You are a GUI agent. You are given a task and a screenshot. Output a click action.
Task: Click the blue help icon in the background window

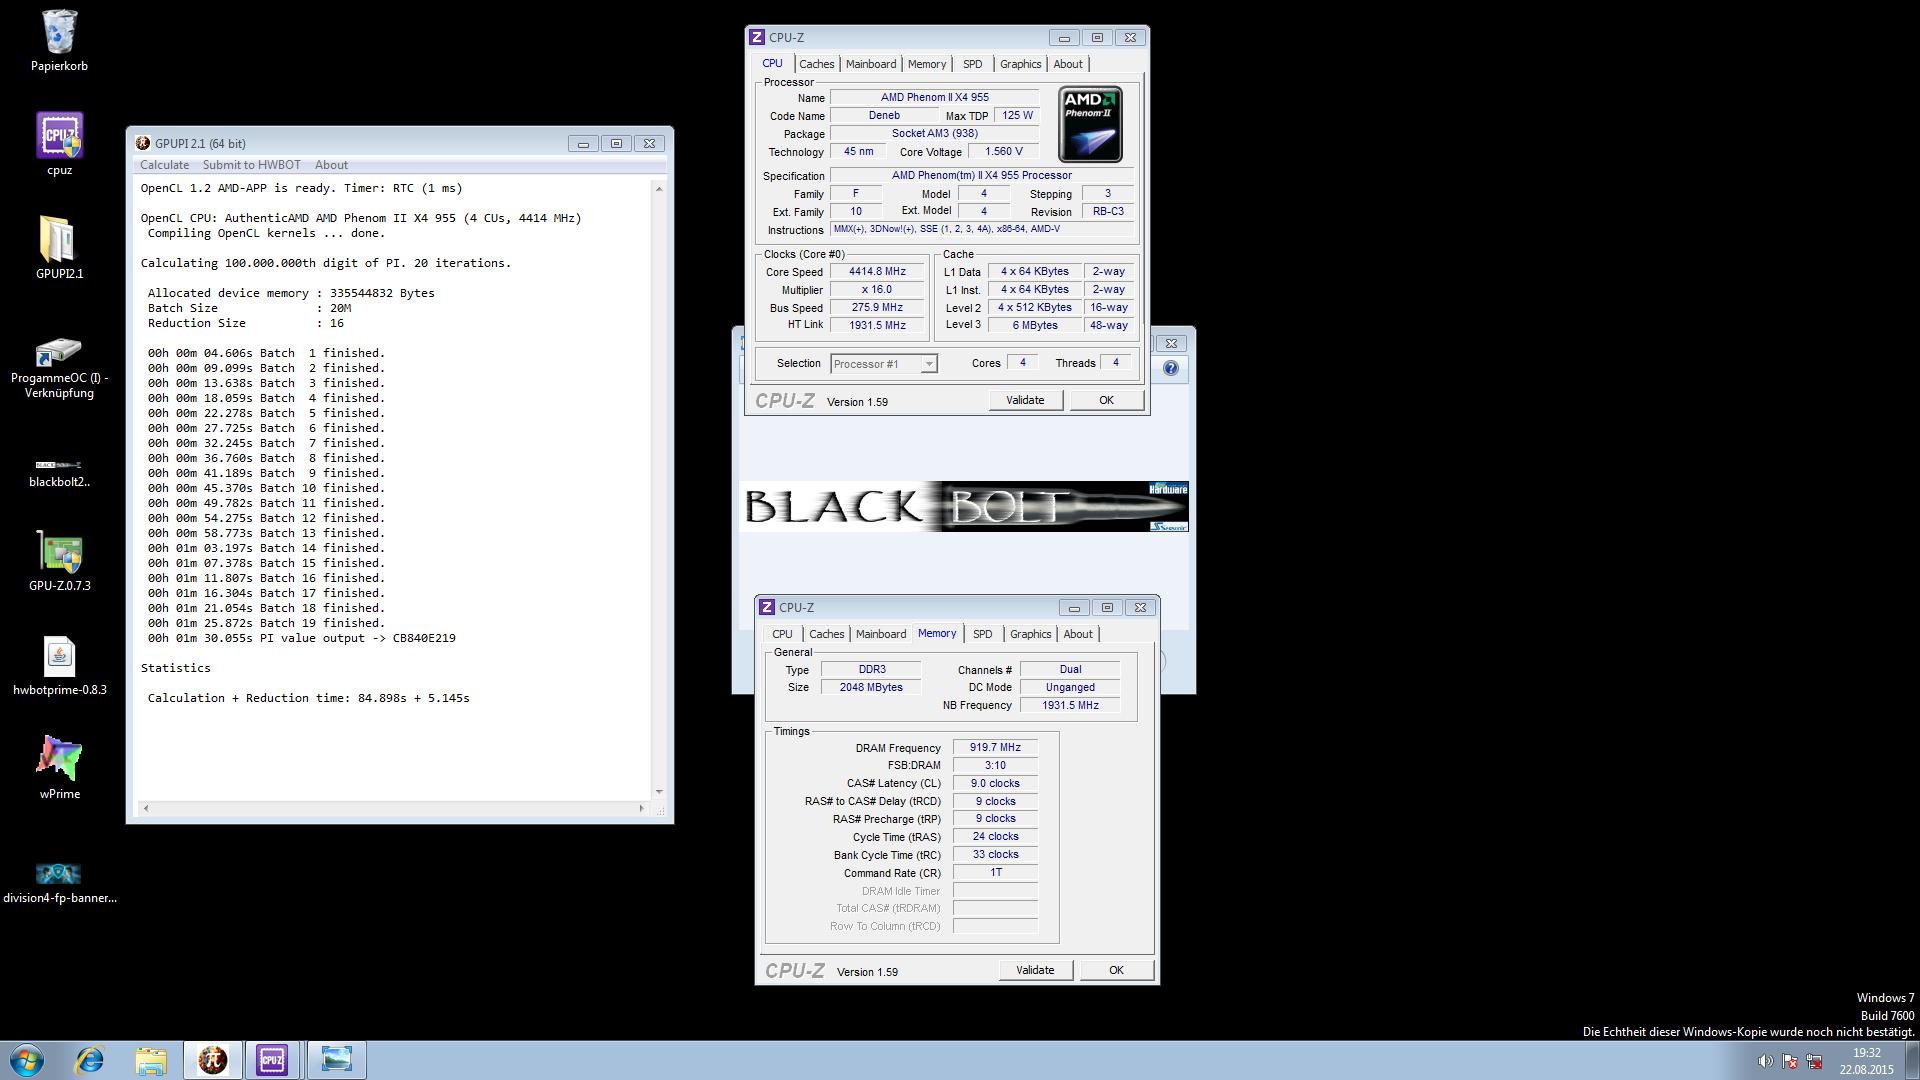[x=1171, y=368]
